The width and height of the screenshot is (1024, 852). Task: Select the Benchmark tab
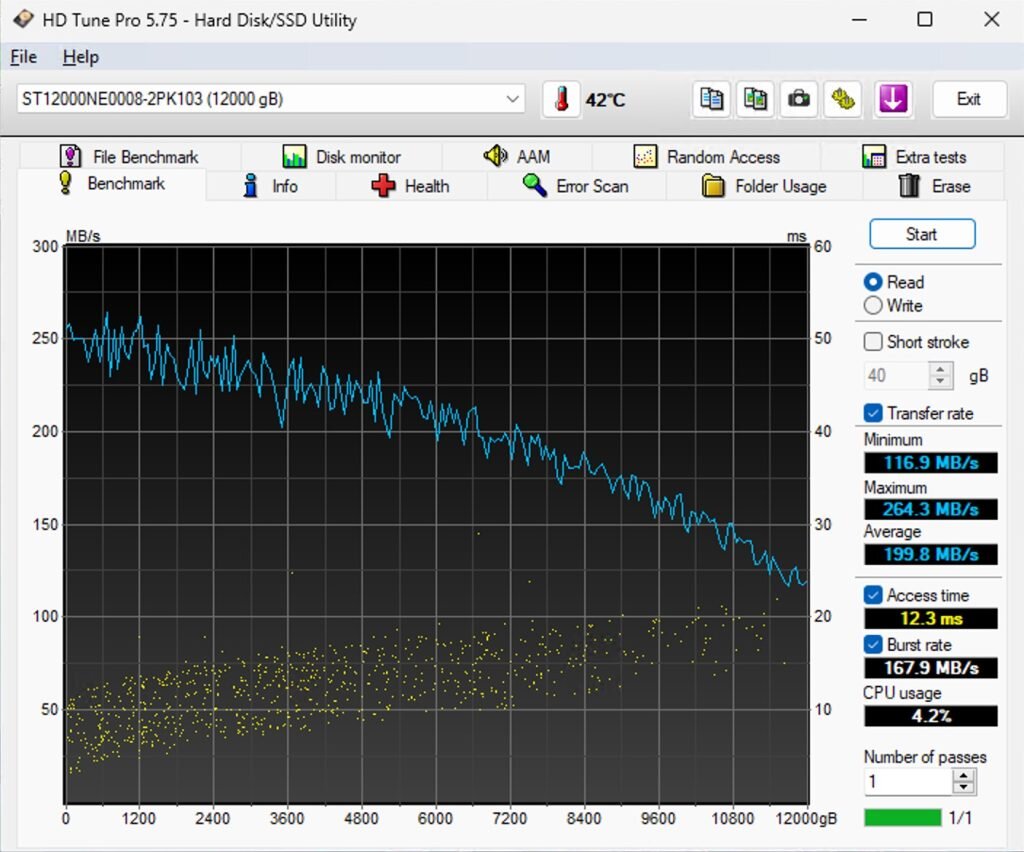coord(112,183)
